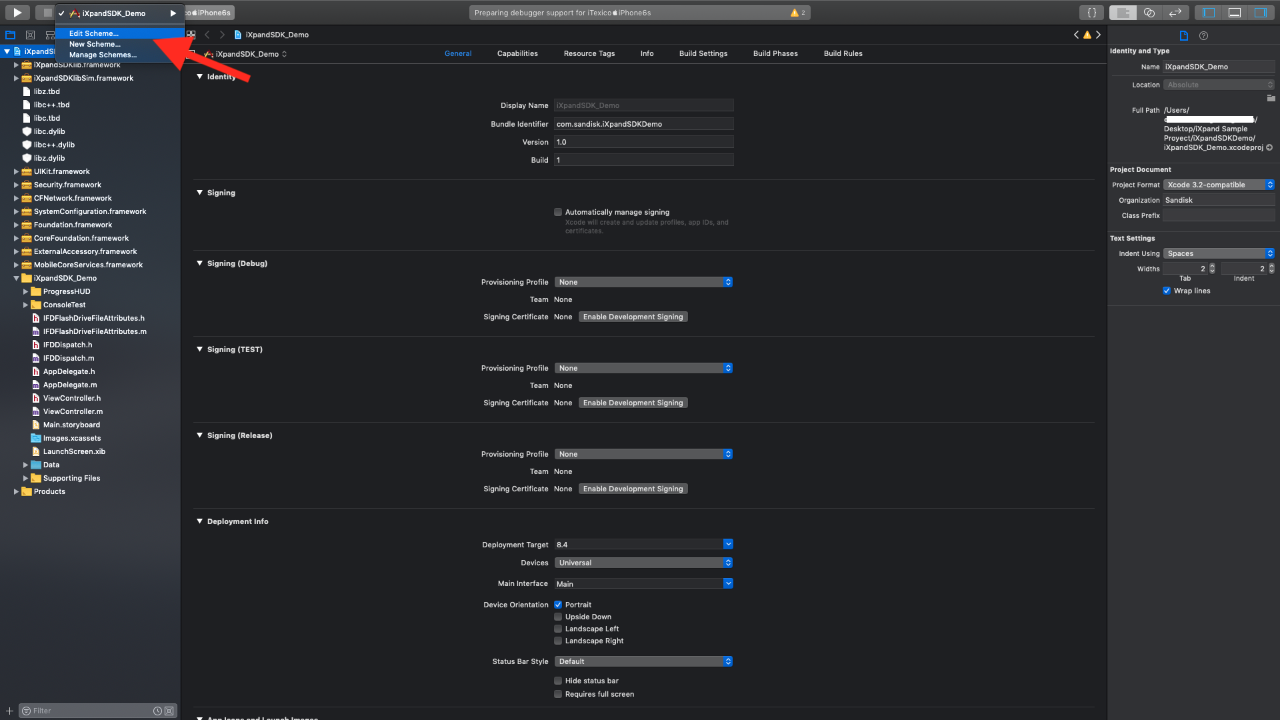The image size is (1280, 720).
Task: Switch to the Capabilities tab
Action: click(x=517, y=54)
